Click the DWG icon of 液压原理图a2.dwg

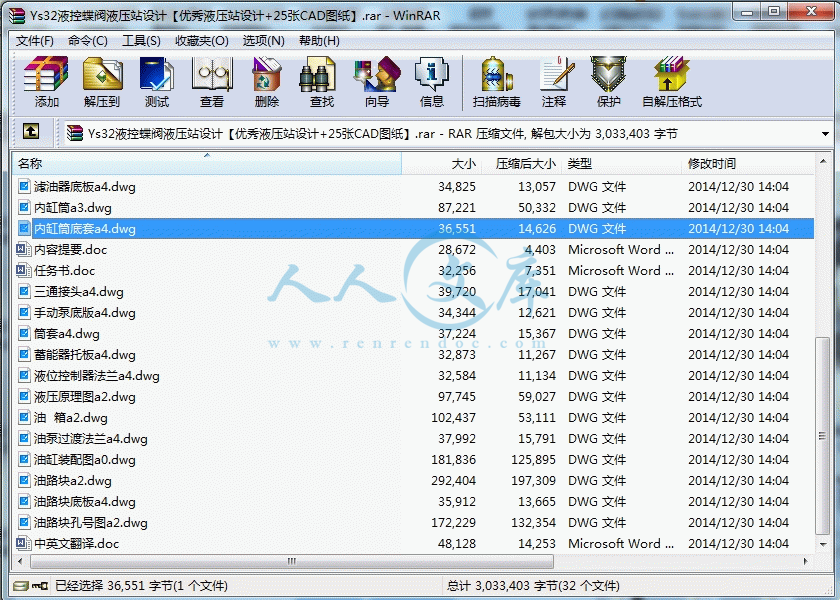coord(24,396)
